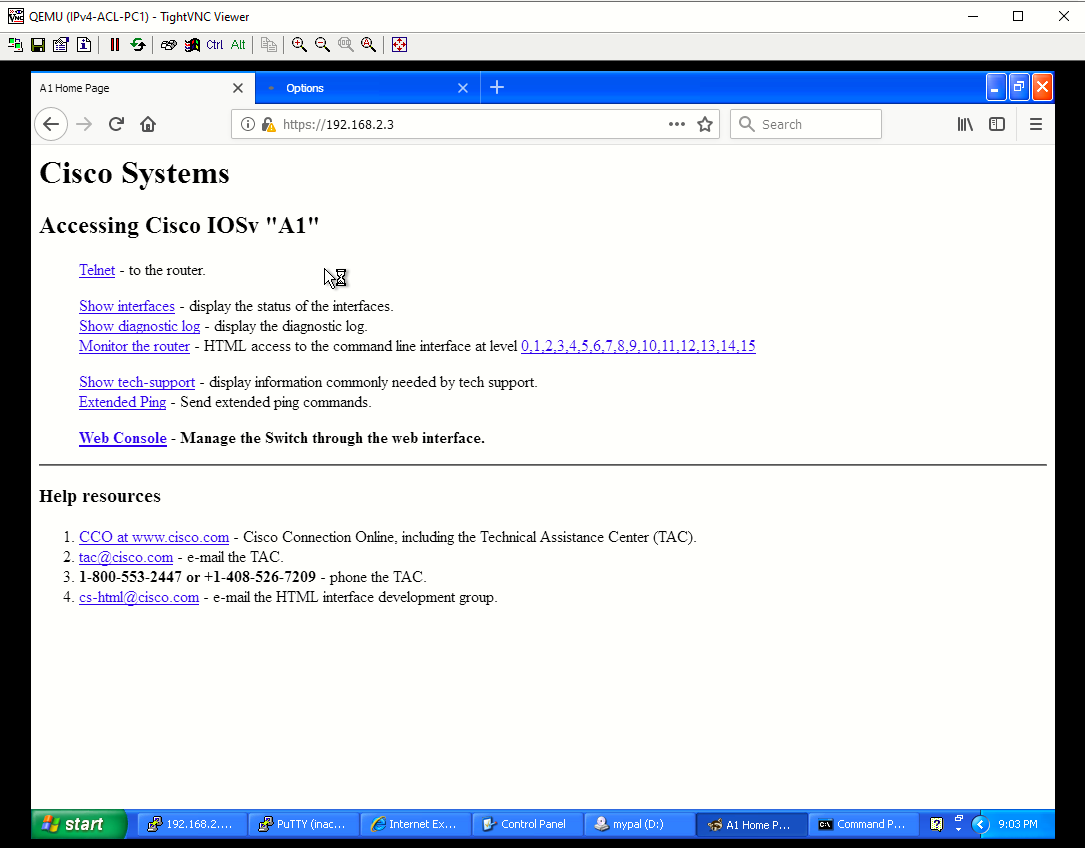Go to the browser home page

pos(148,124)
